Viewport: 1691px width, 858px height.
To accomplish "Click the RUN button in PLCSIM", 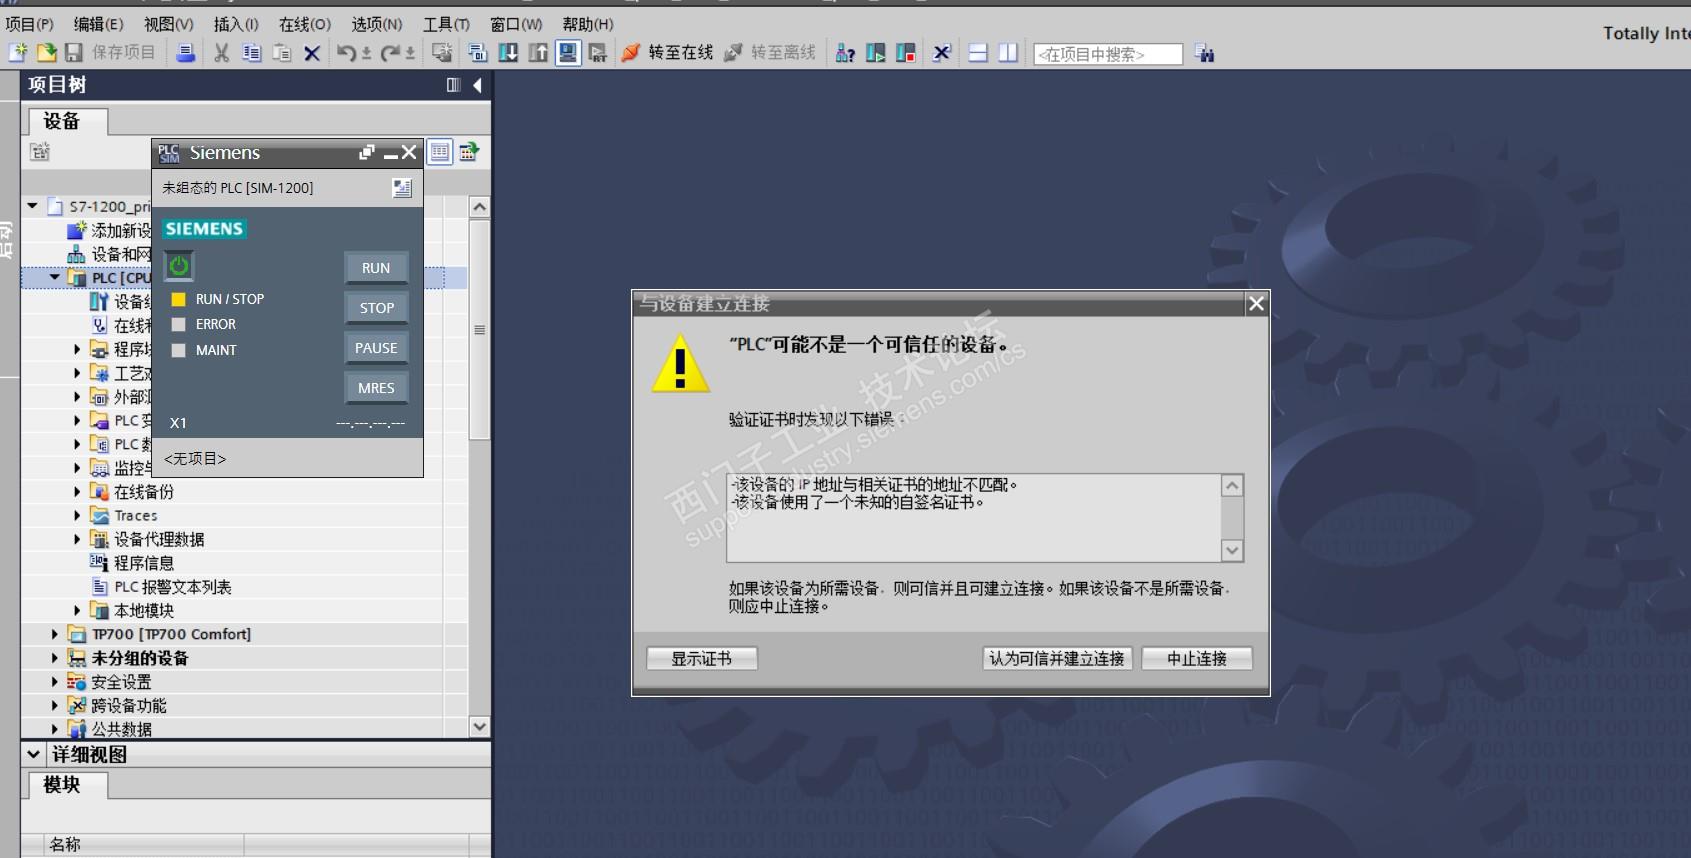I will (x=376, y=268).
